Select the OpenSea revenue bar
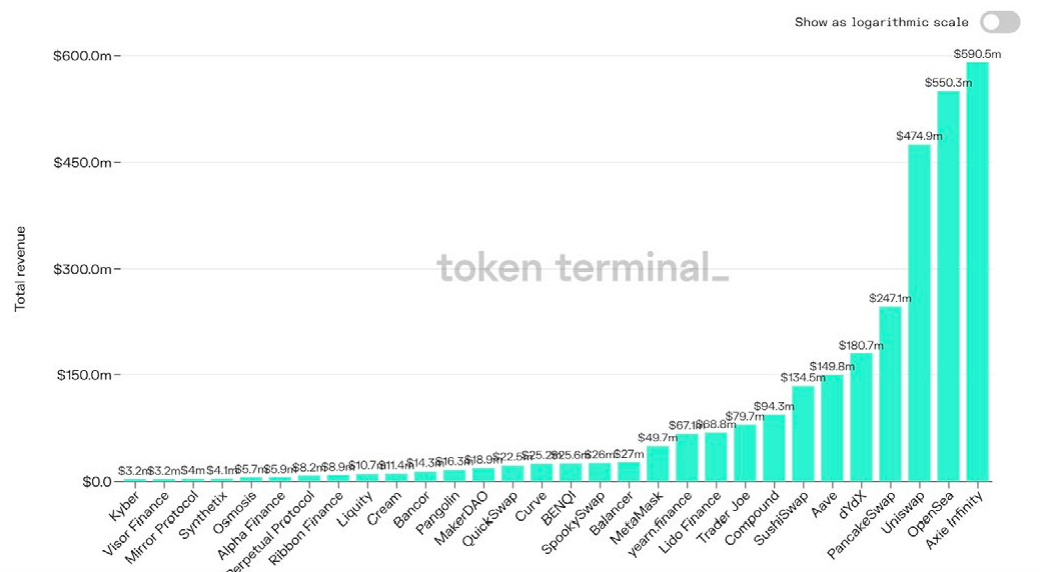Viewport: 1040px width, 572px height. pos(948,286)
